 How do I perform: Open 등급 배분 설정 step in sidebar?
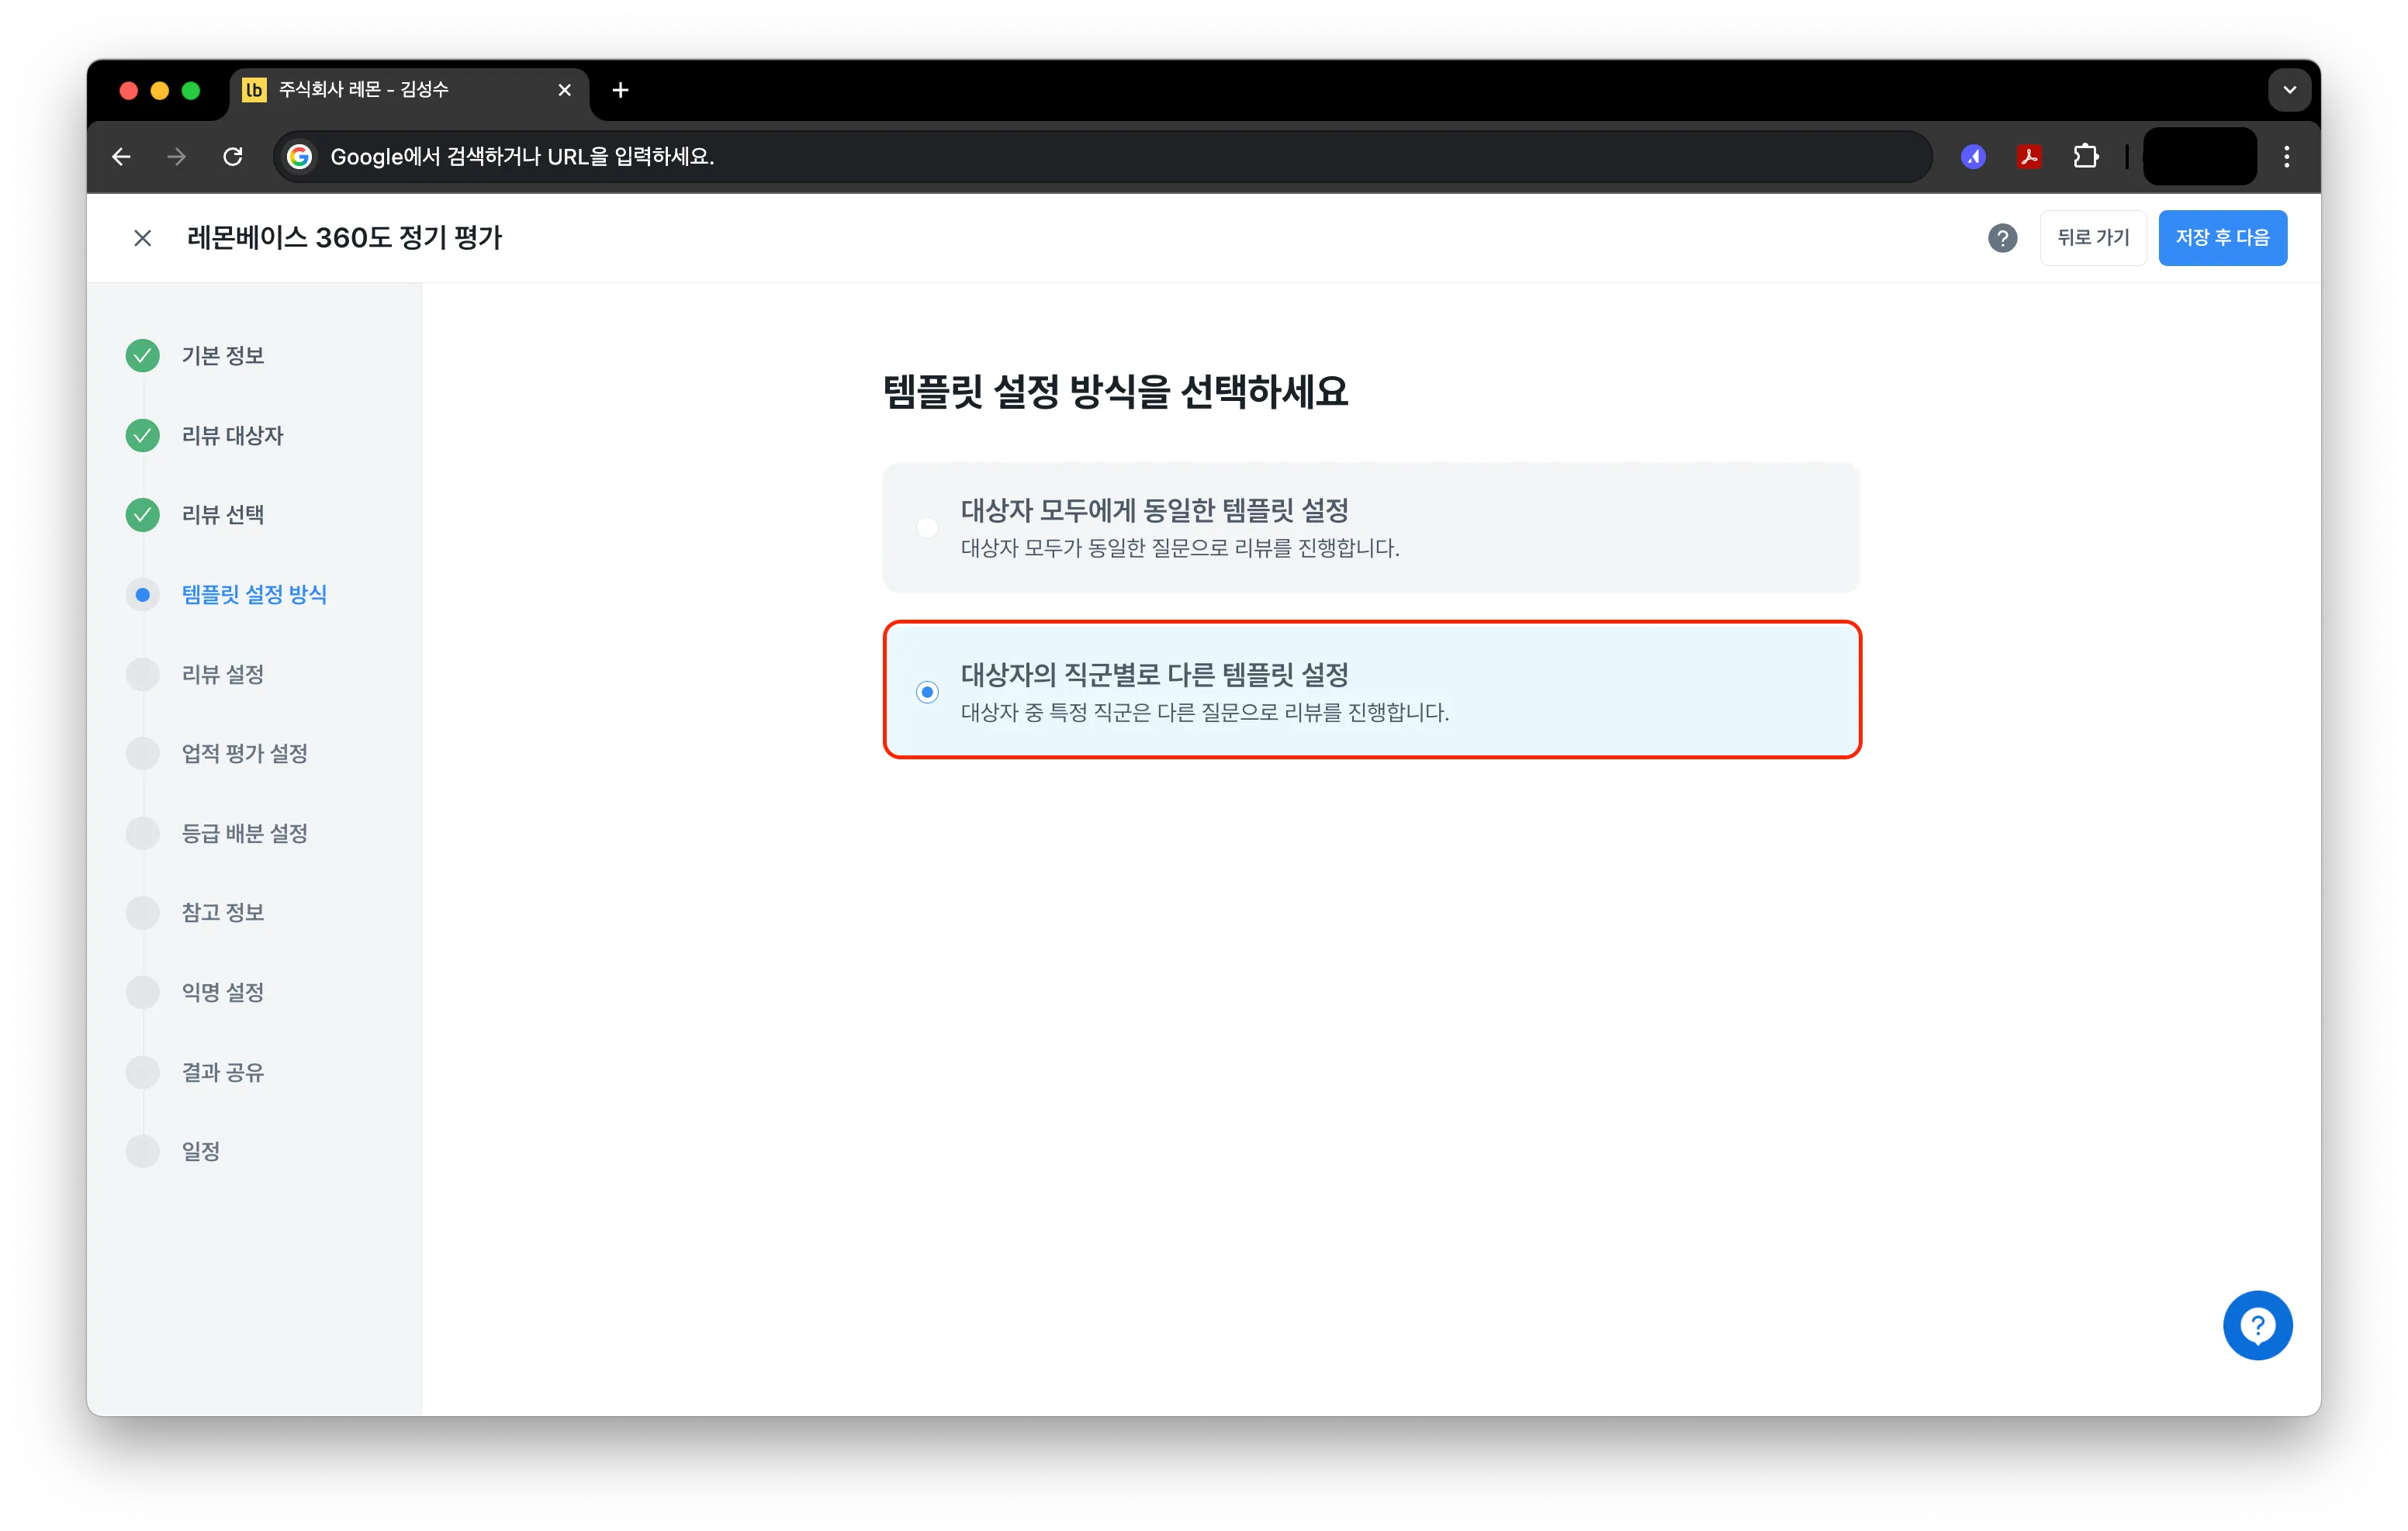tap(244, 834)
